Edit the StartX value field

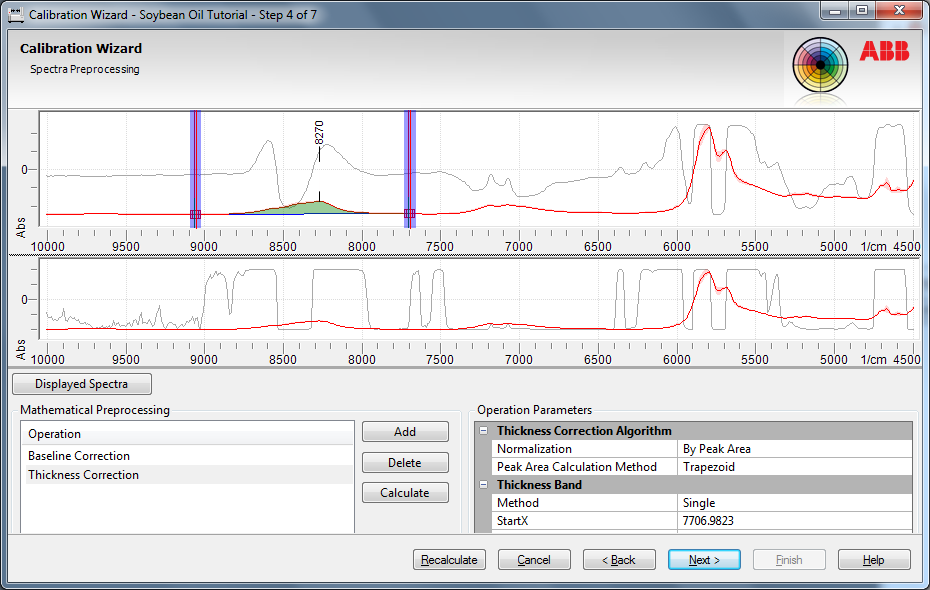point(795,521)
